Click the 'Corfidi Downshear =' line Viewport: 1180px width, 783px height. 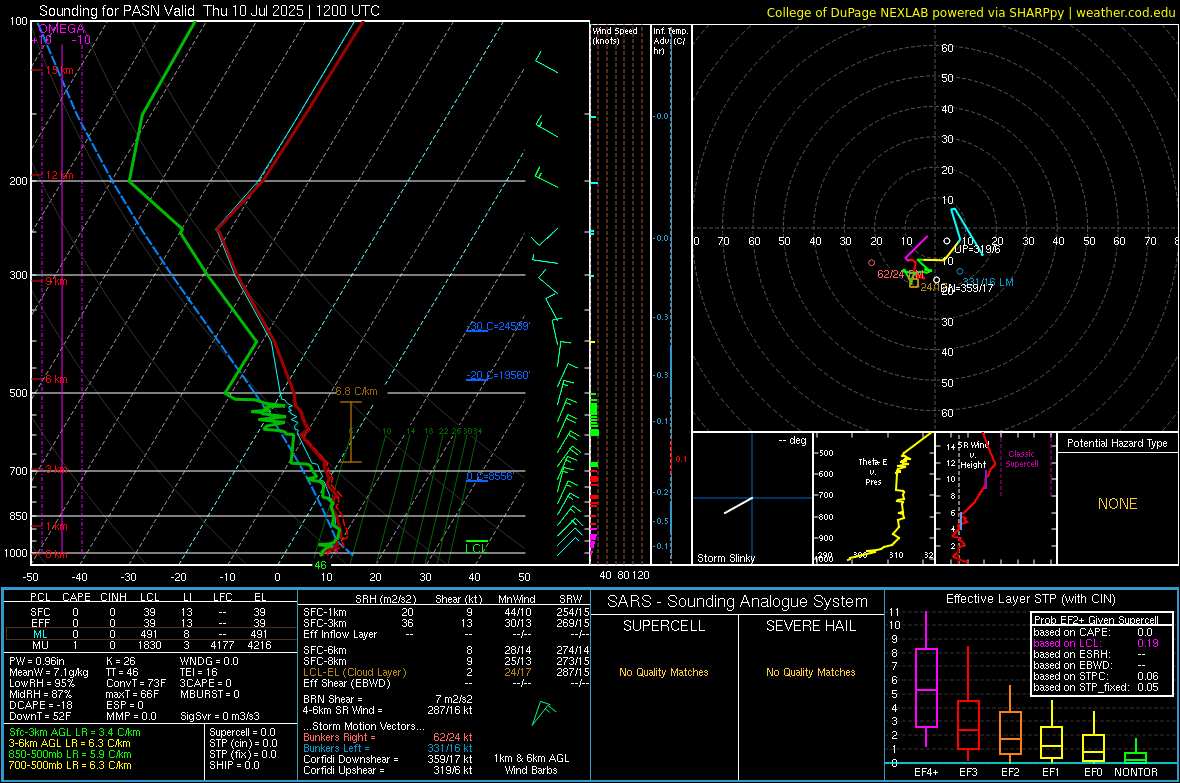(x=351, y=759)
